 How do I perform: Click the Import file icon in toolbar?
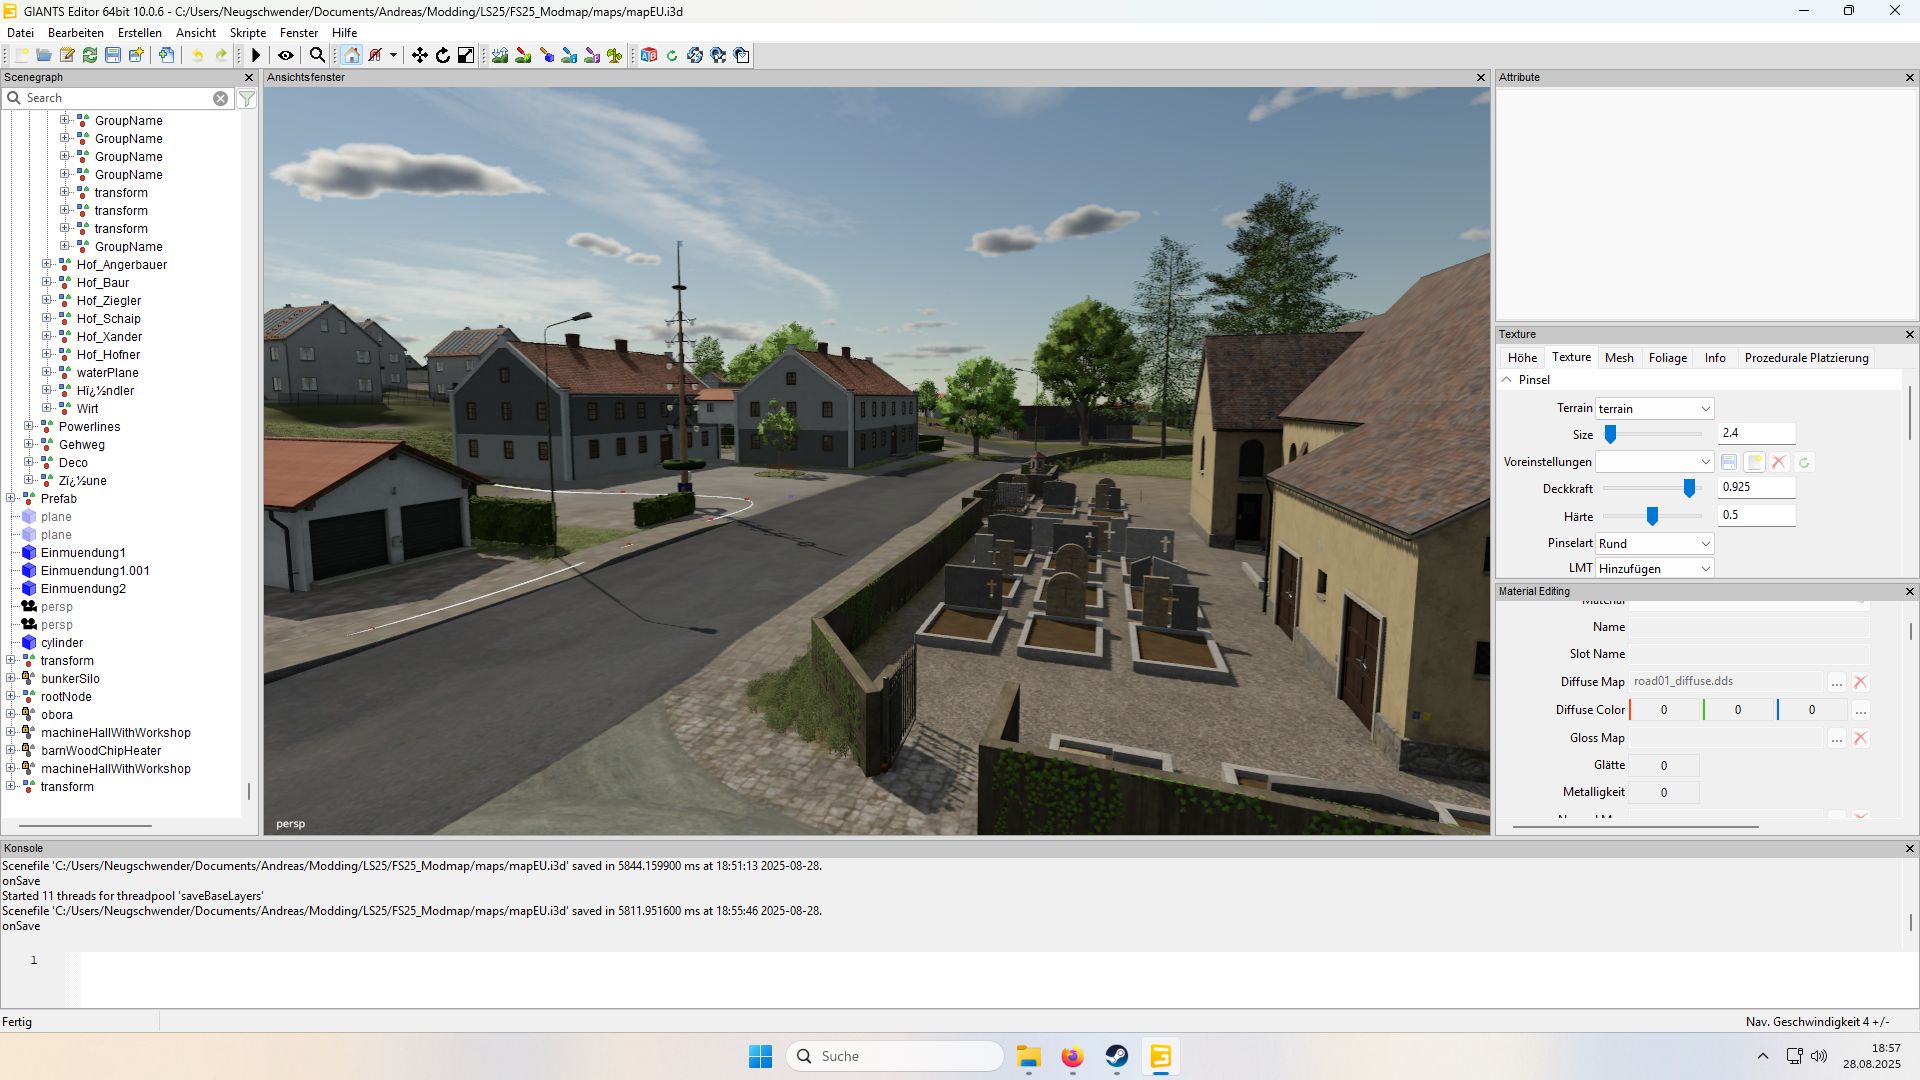pos(166,55)
